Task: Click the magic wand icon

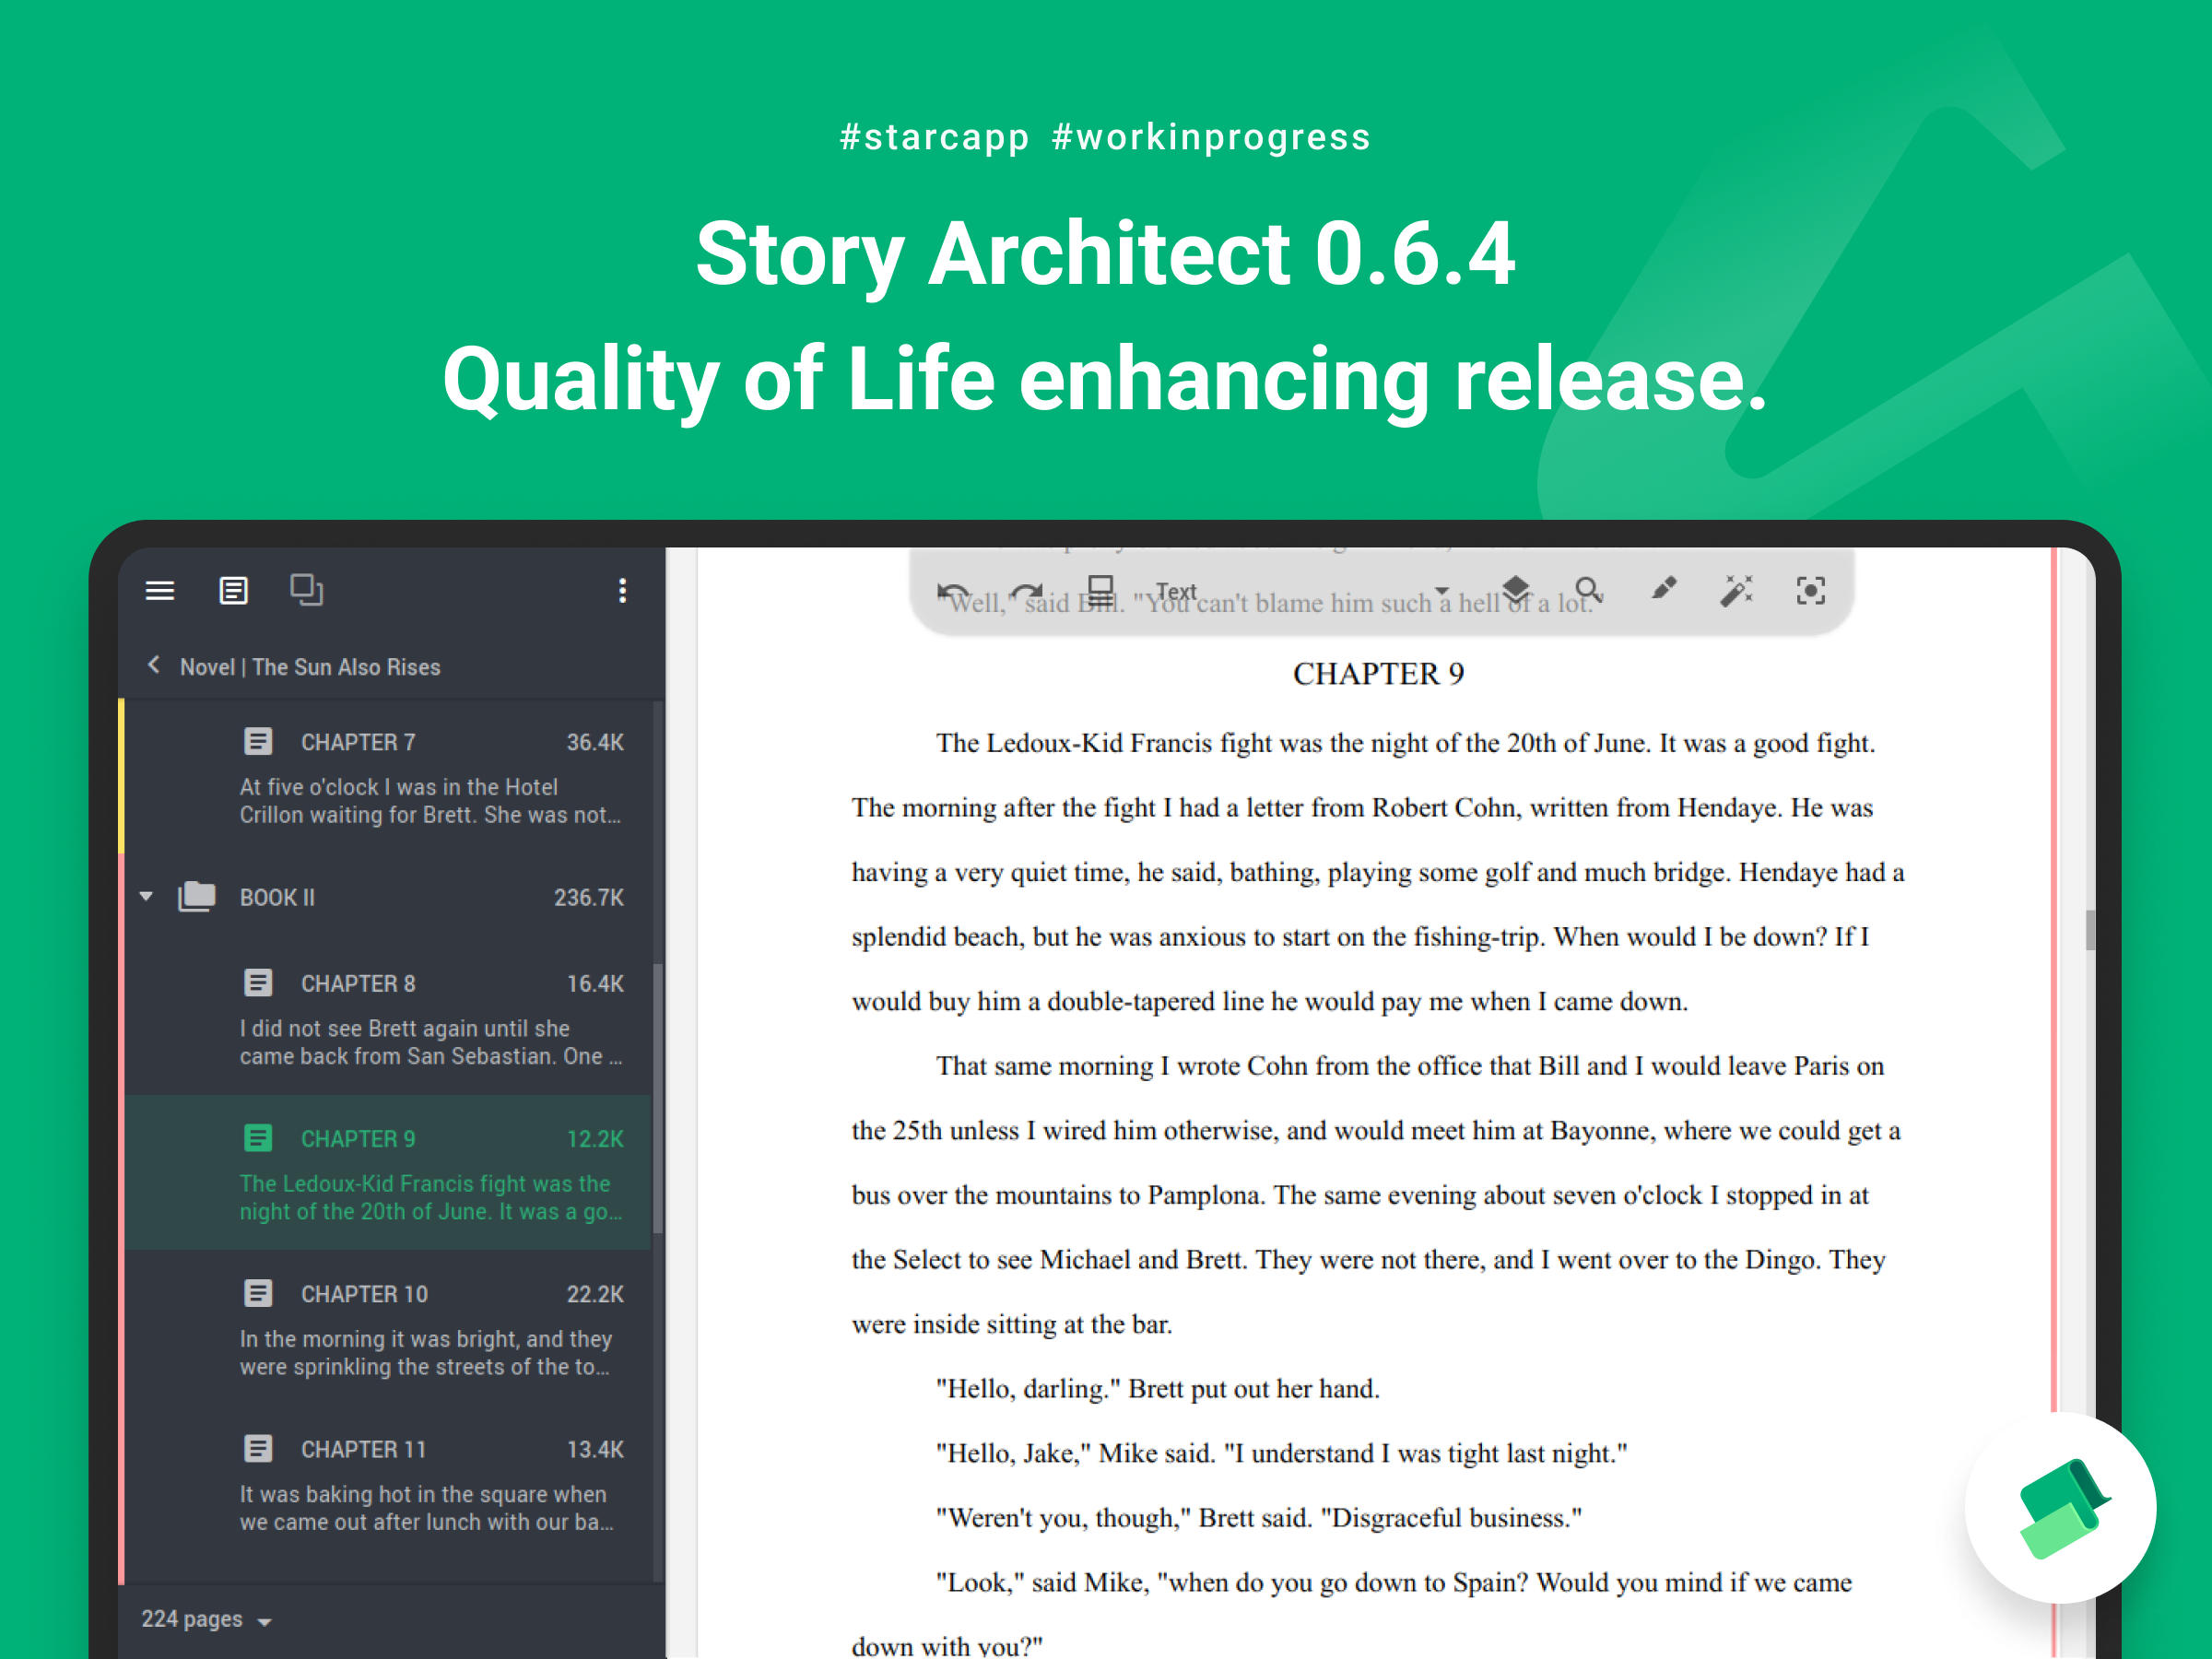Action: tap(1737, 591)
